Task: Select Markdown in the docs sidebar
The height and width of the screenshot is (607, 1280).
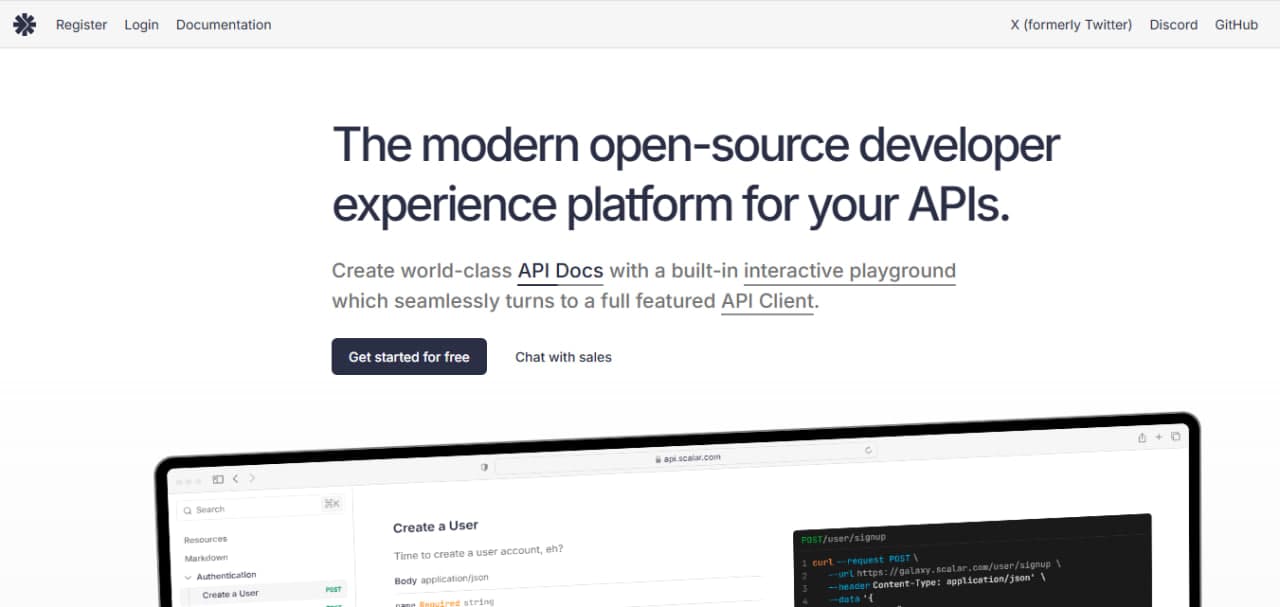Action: [206, 557]
